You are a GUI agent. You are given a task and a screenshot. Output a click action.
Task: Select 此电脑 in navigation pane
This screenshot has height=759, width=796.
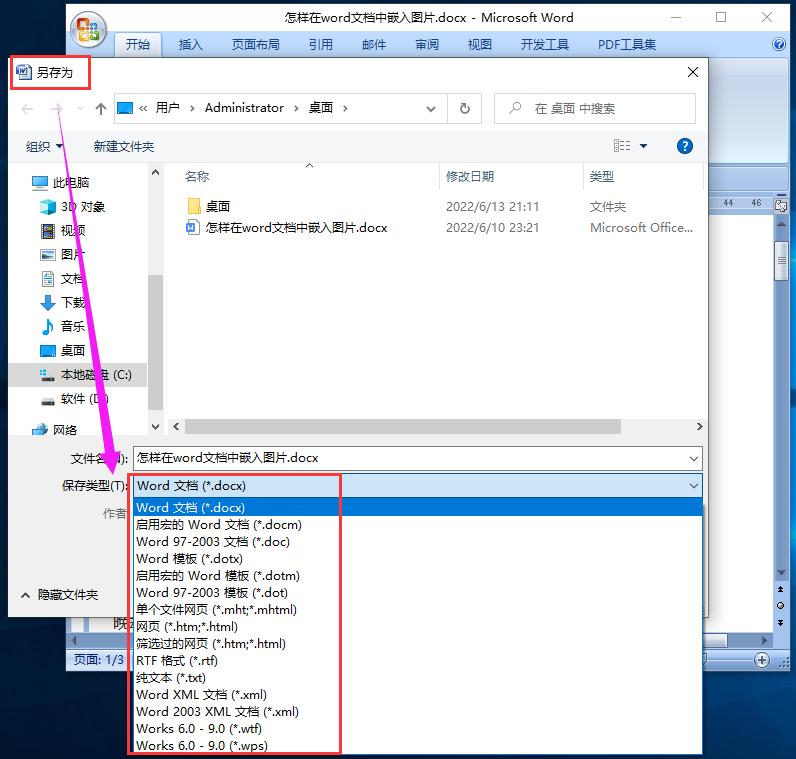[x=60, y=182]
